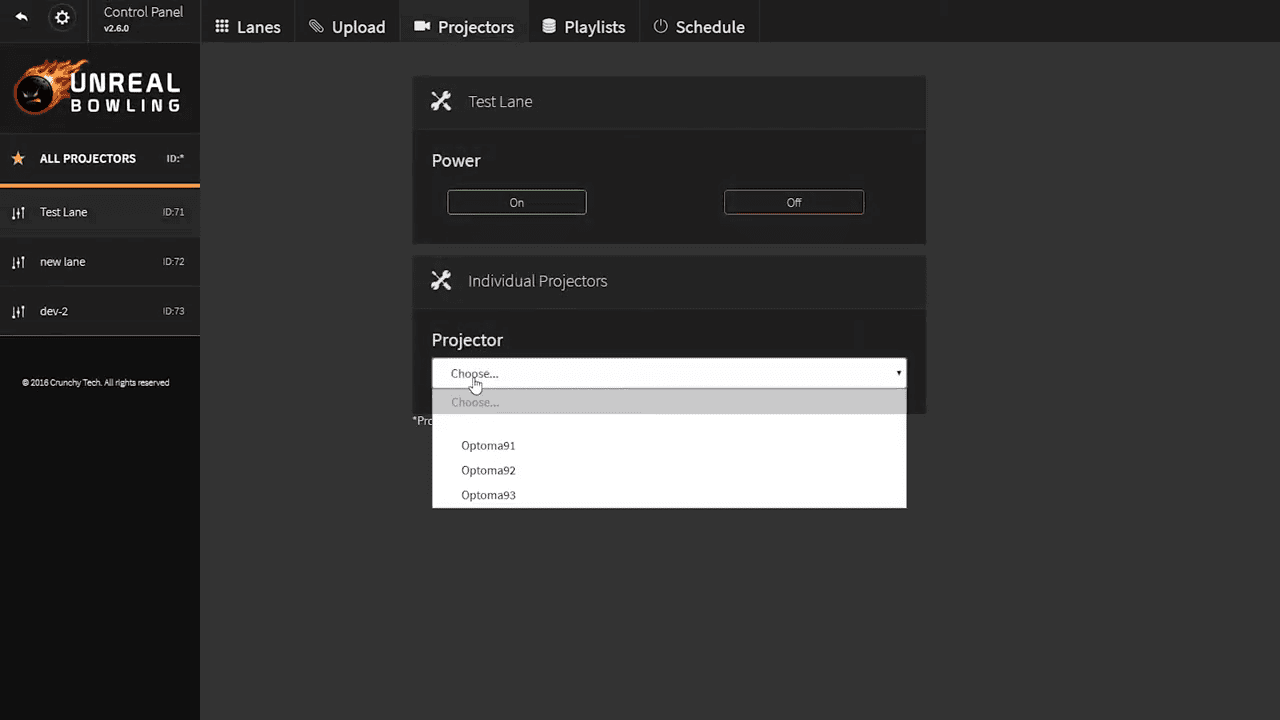1280x720 pixels.
Task: Turn projector power On
Action: tap(517, 202)
